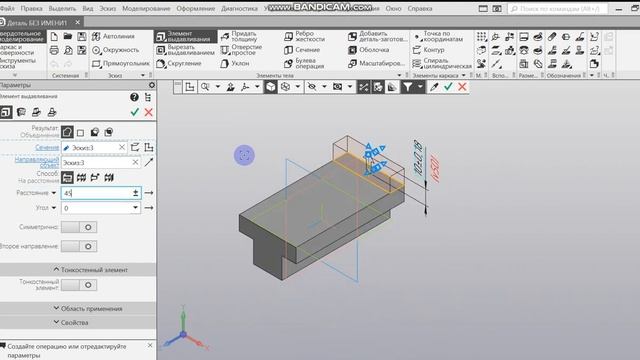This screenshot has width=640, height=360.
Task: Click the print icon in system toolbar
Action: click(54, 50)
